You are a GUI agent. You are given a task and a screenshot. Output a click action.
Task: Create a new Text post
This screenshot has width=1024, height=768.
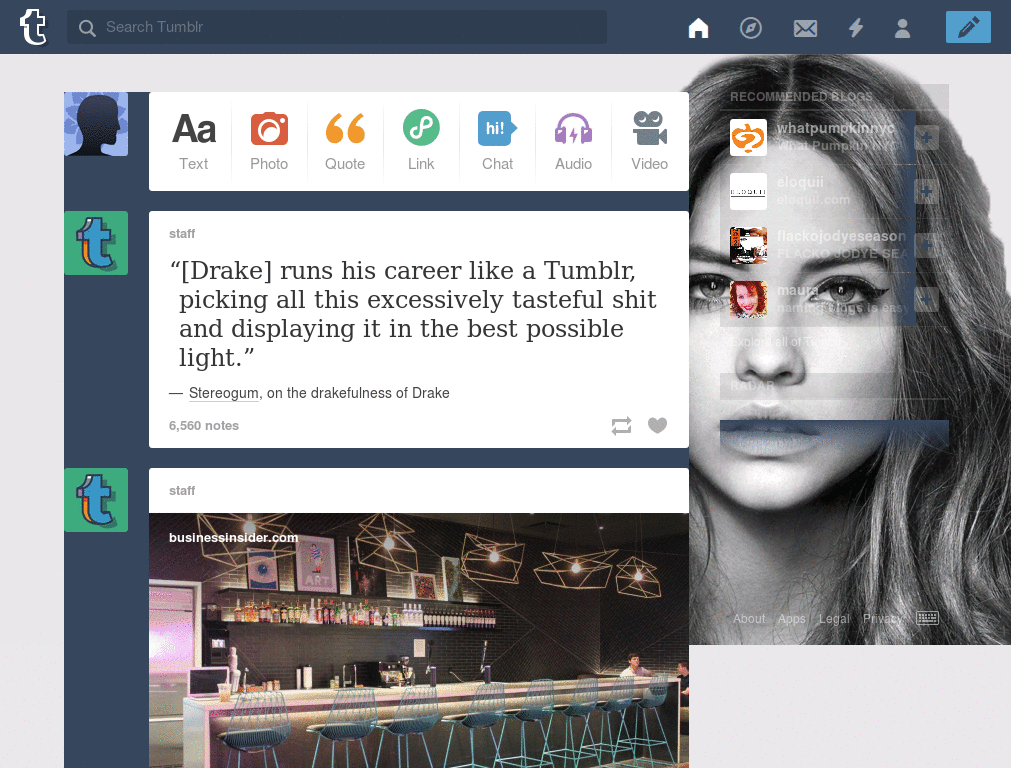tap(194, 141)
